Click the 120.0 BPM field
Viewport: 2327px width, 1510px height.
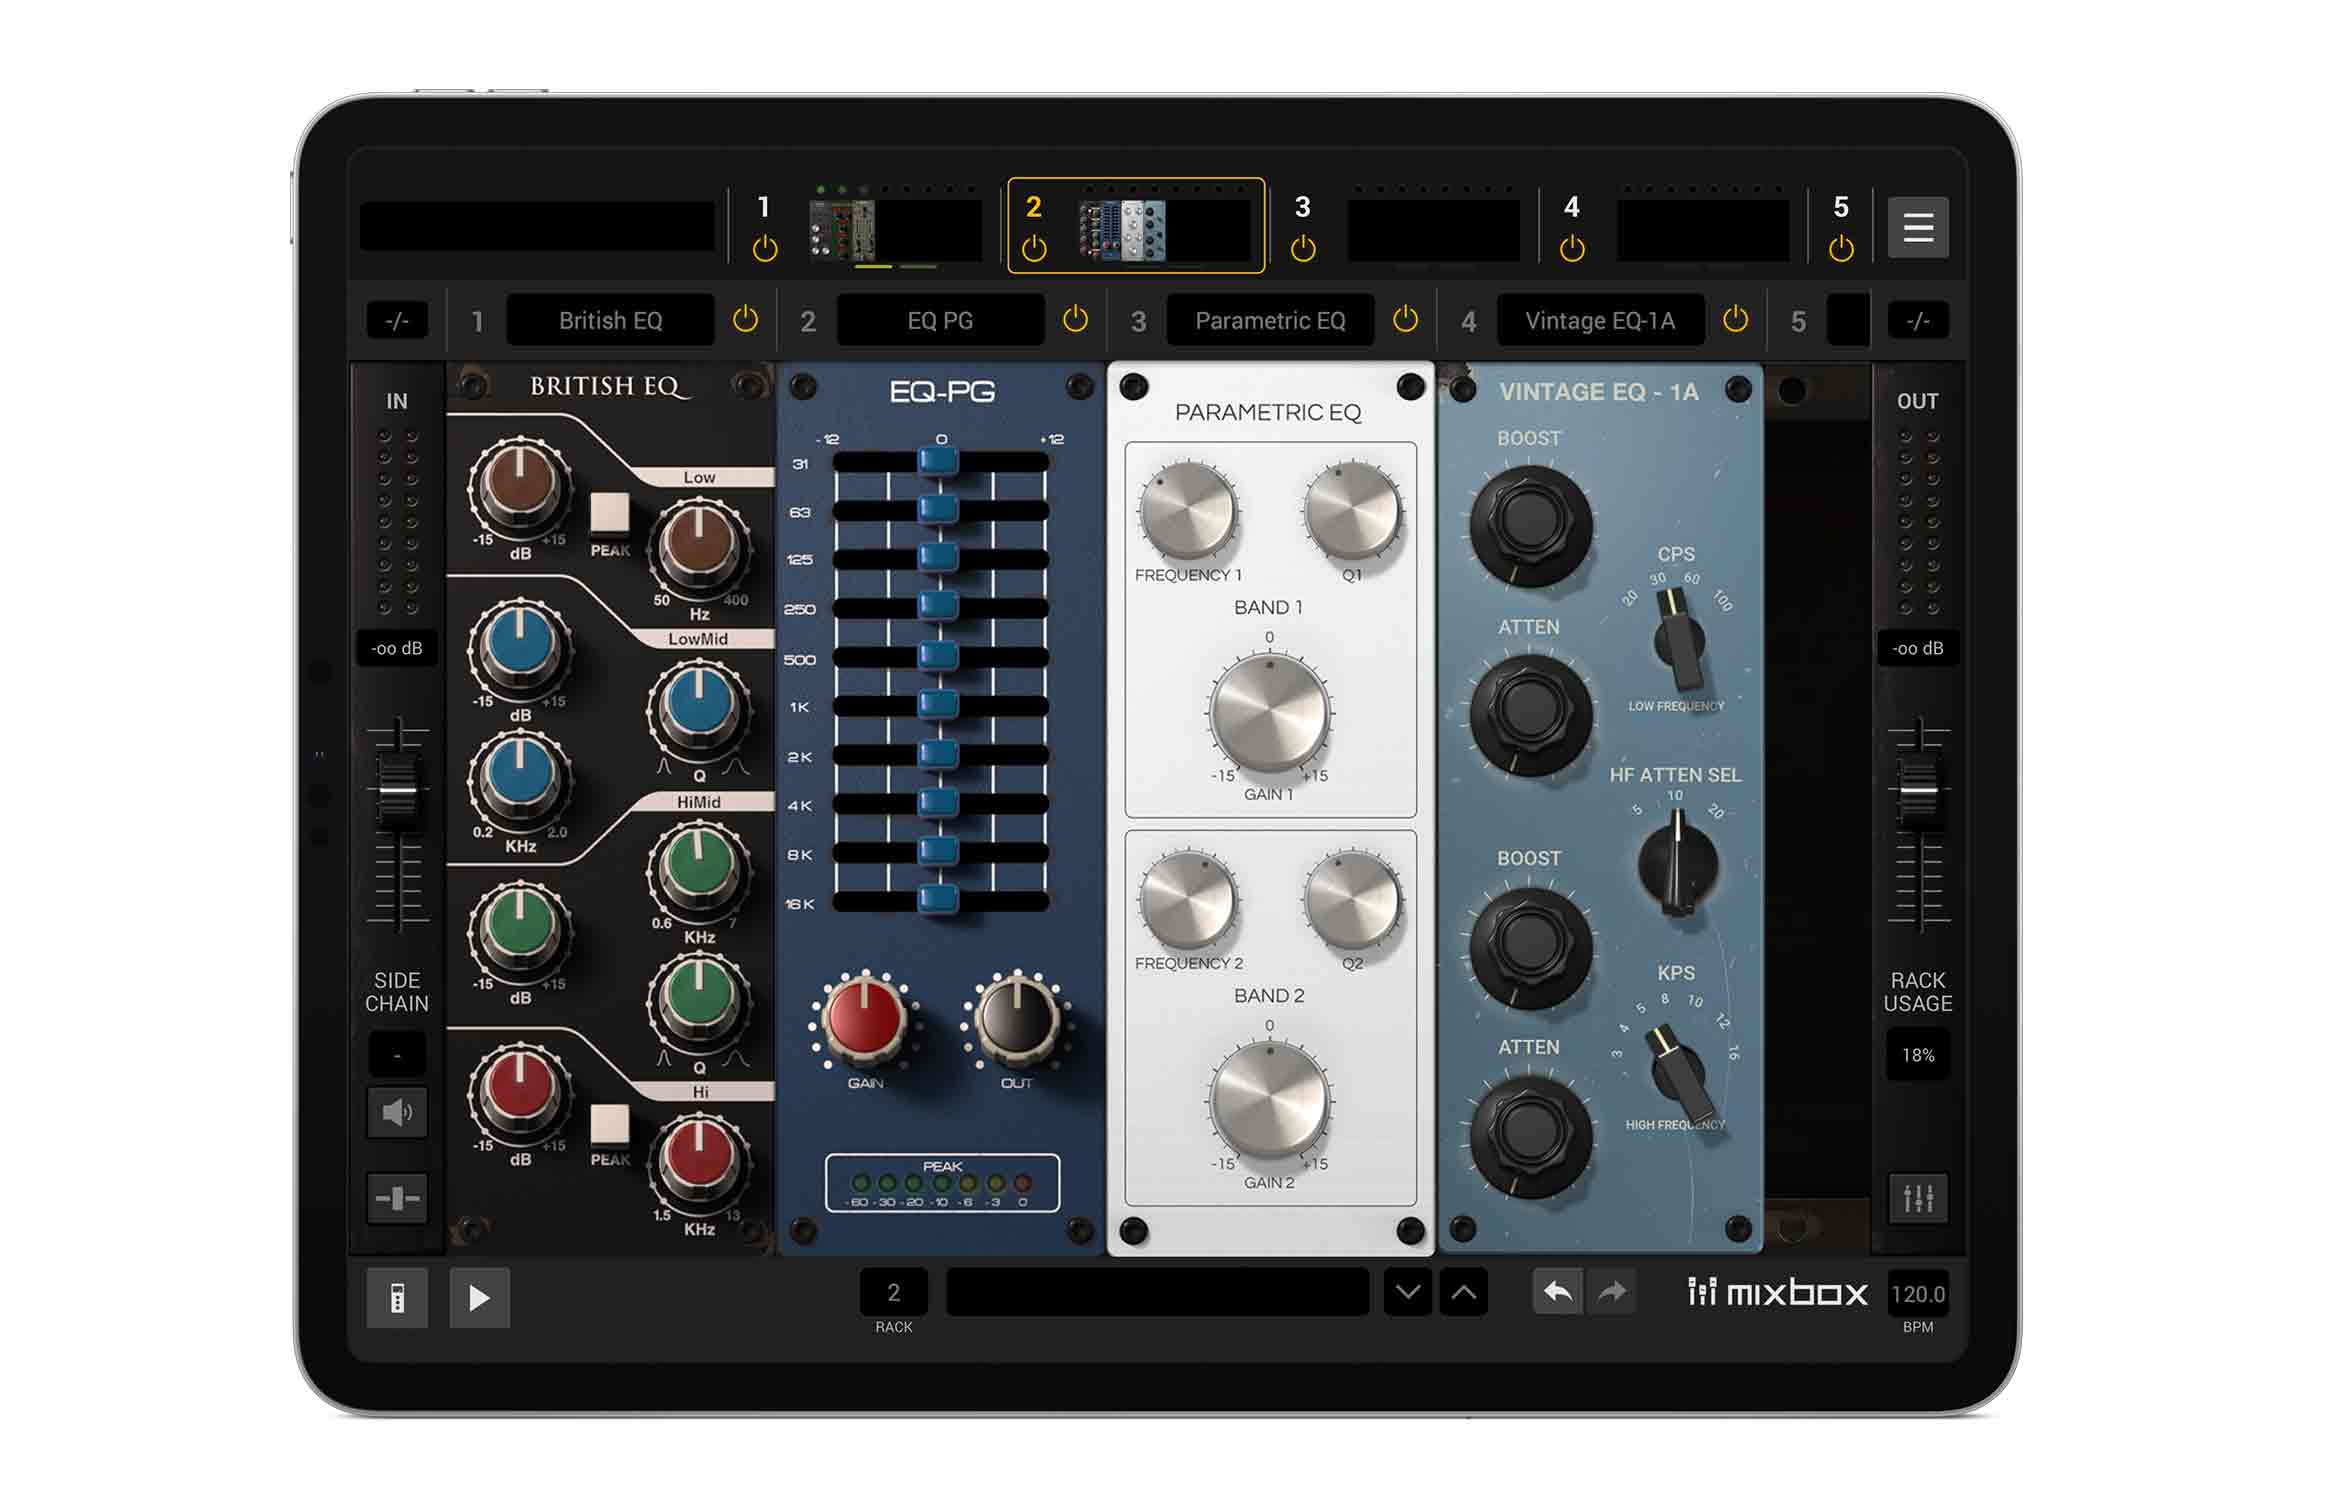(x=1918, y=1294)
